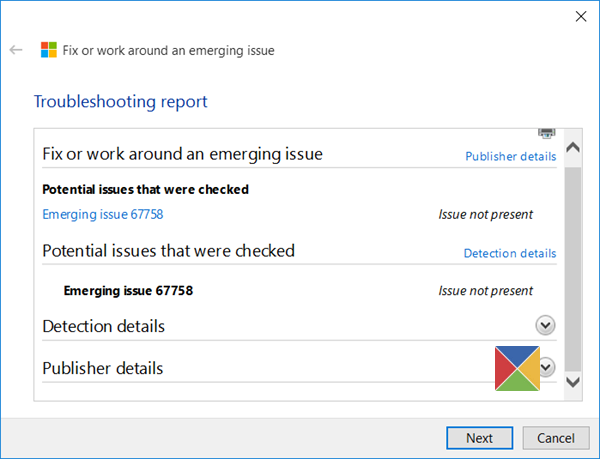Jump to the Detection details link
Image resolution: width=600 pixels, height=459 pixels.
(x=509, y=253)
